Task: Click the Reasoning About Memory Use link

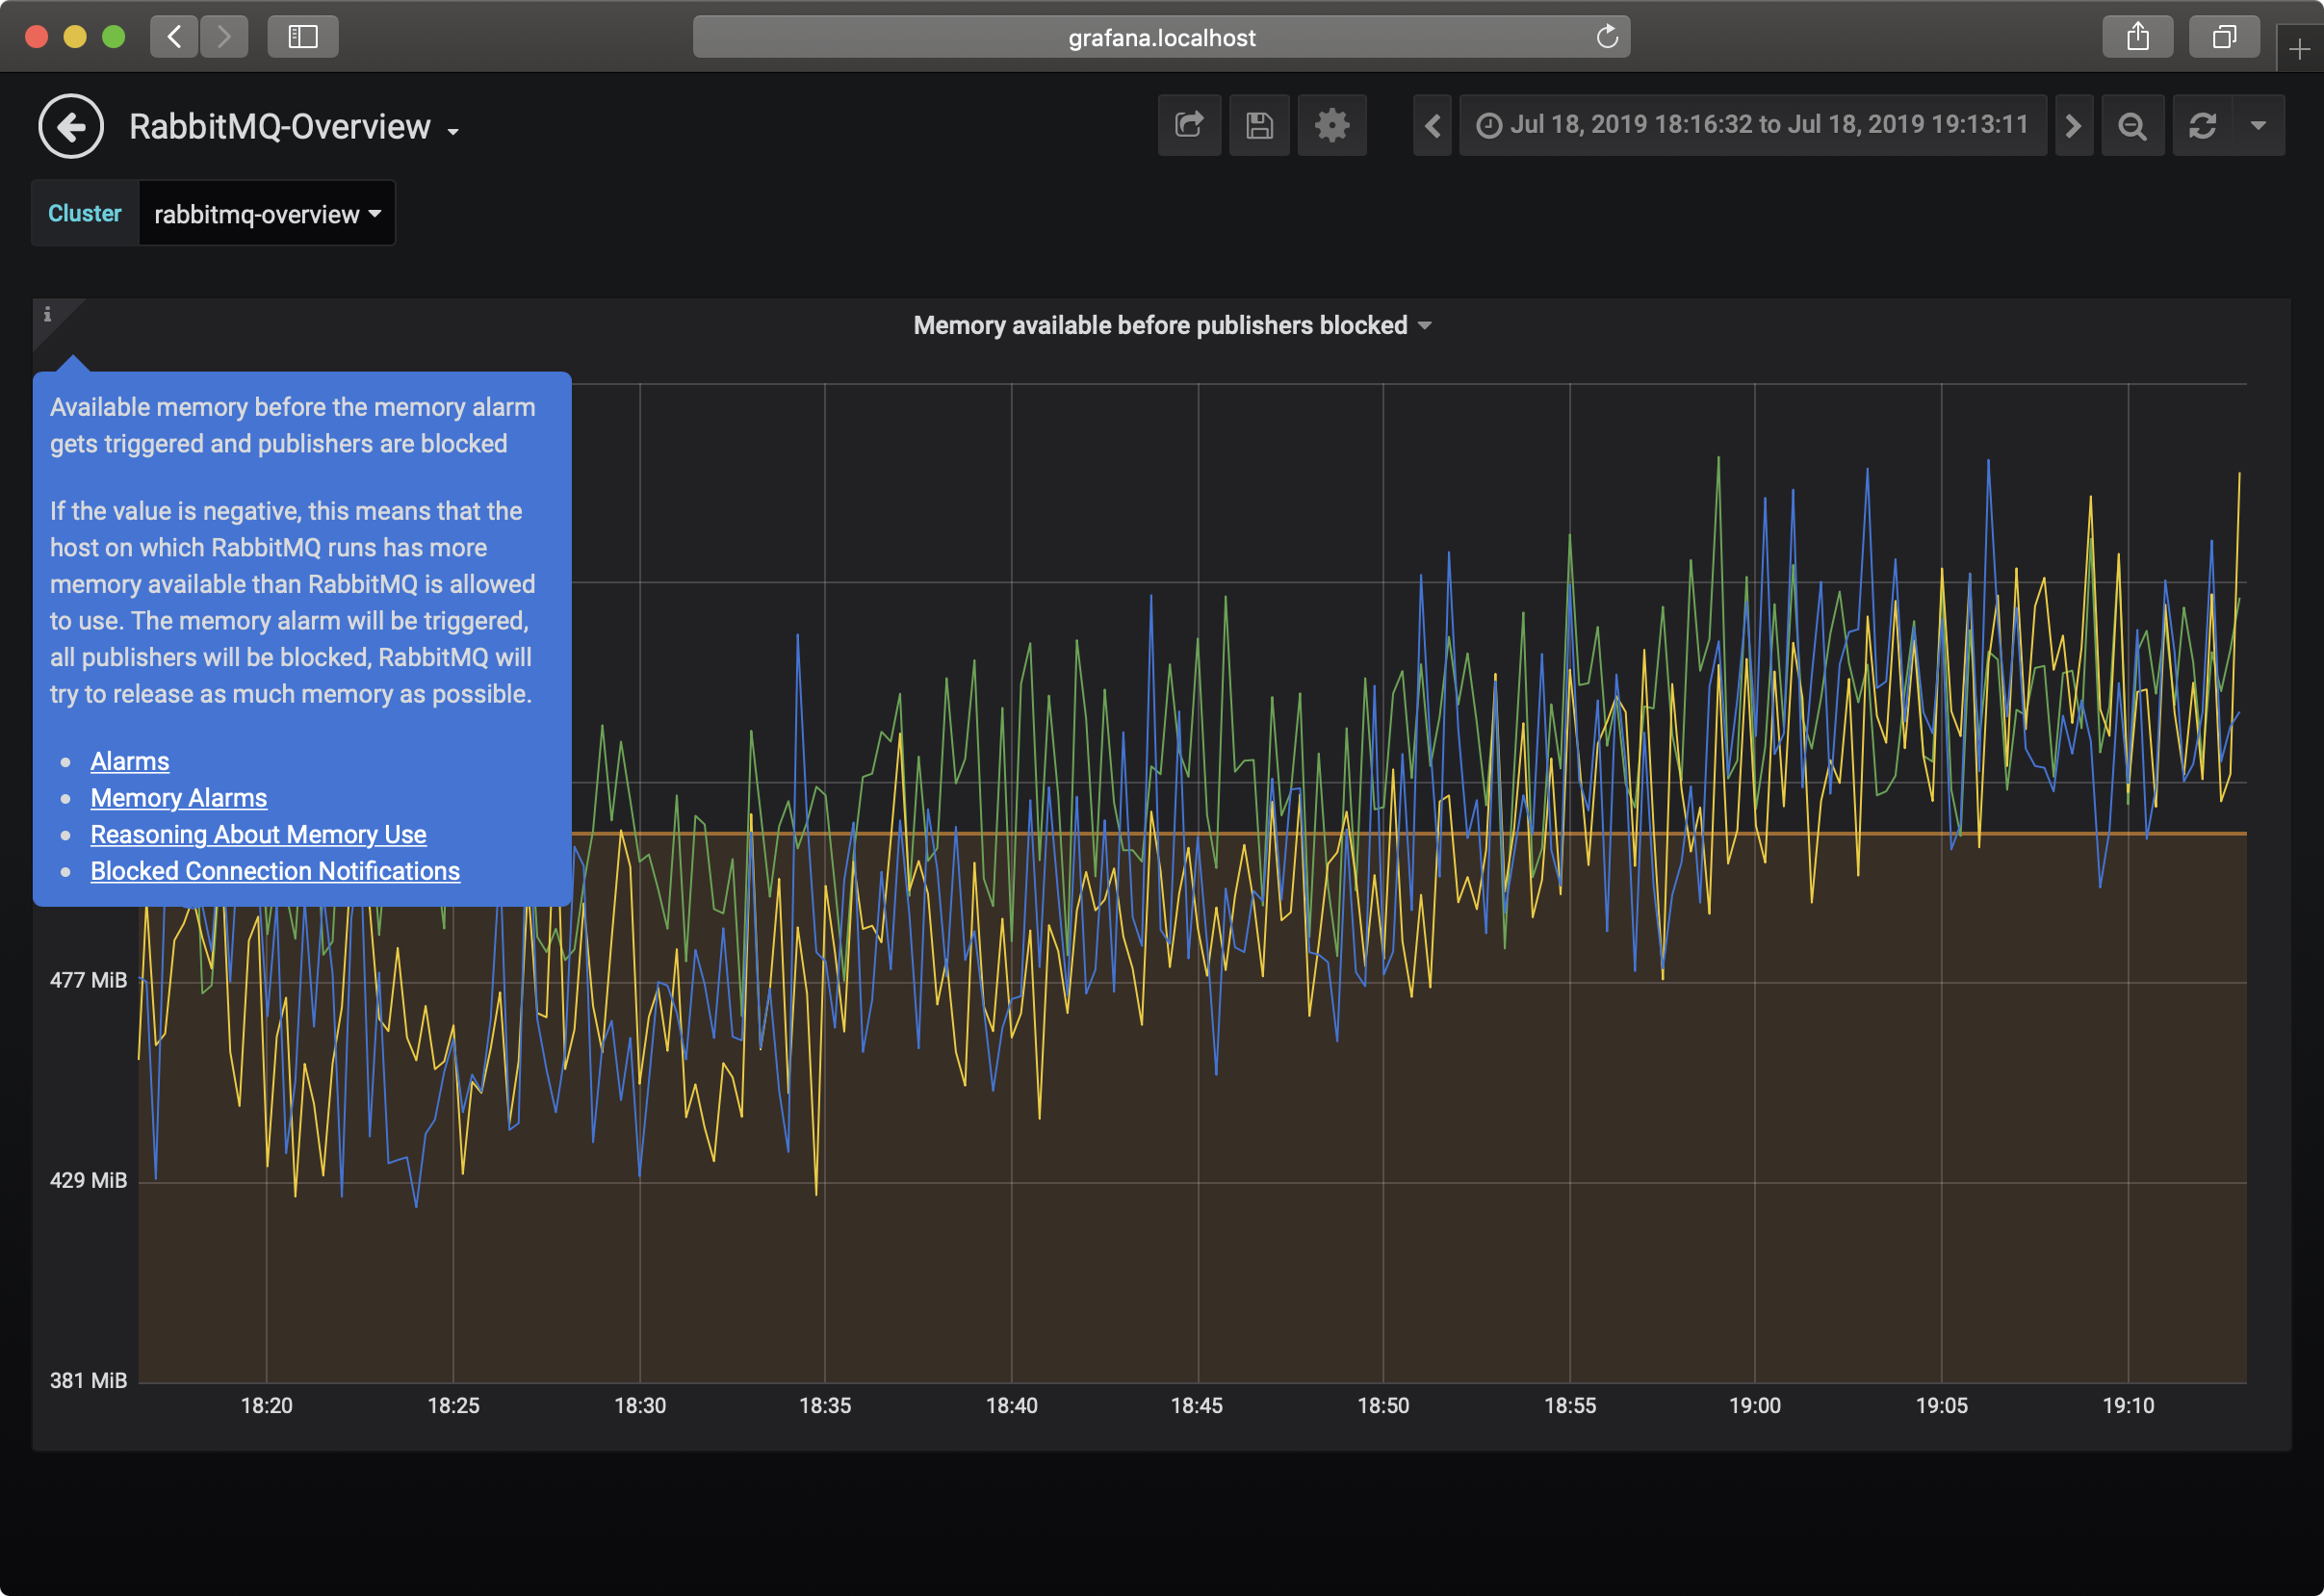Action: (x=258, y=835)
